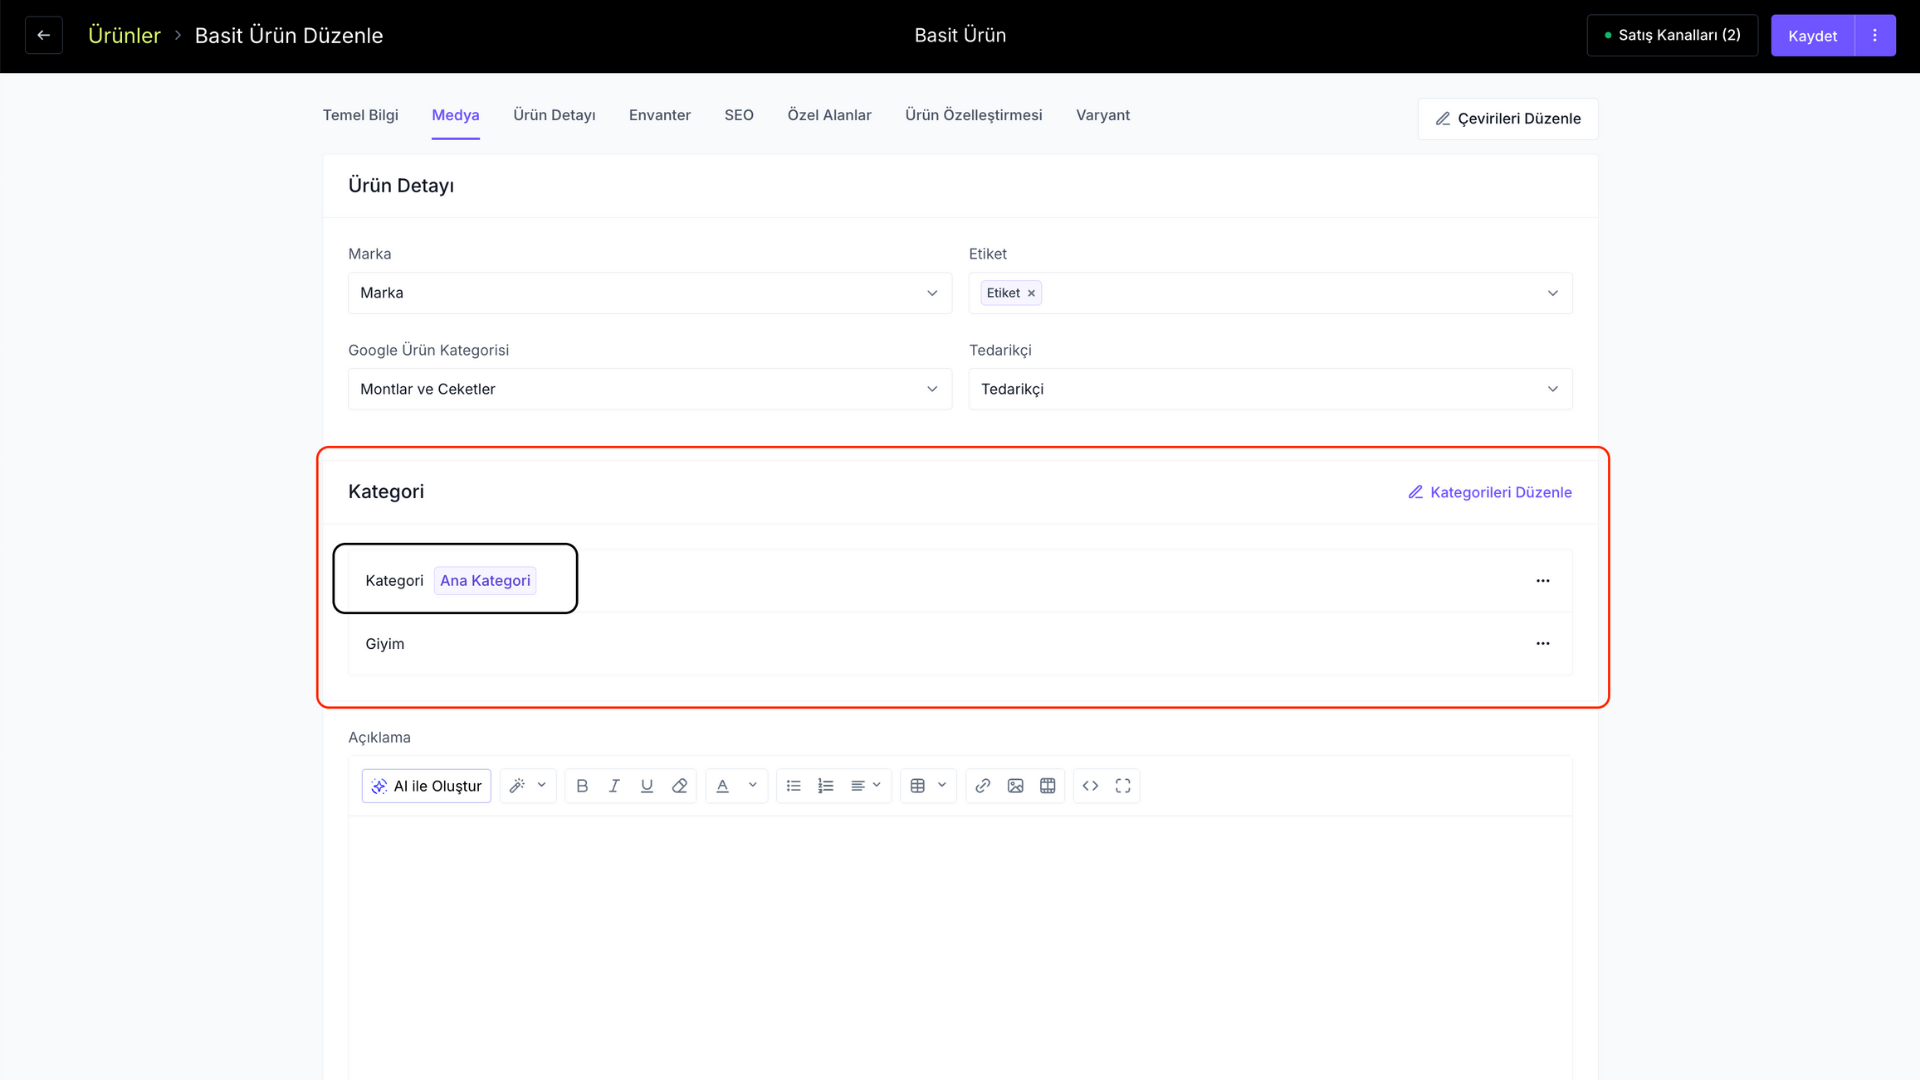Switch to the Özel Alanlar tab

click(829, 115)
